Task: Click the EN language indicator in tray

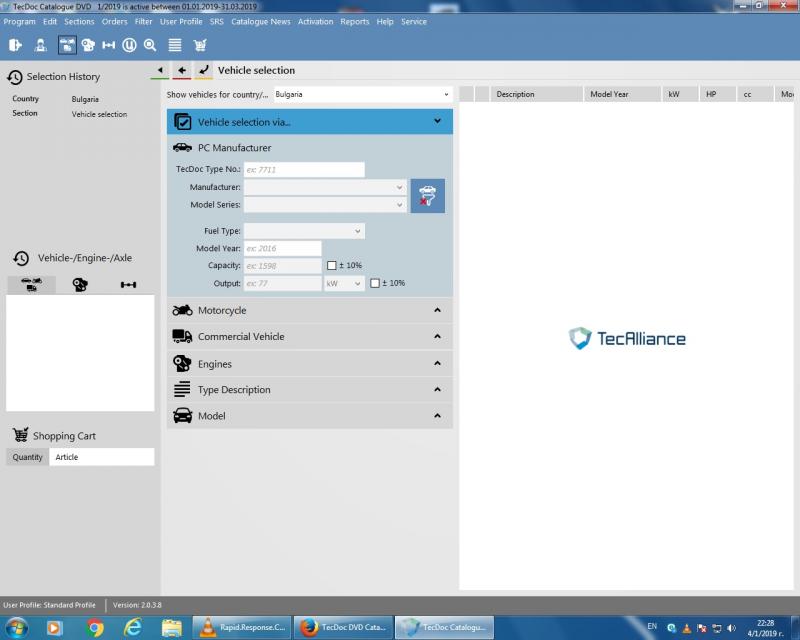Action: tap(652, 626)
